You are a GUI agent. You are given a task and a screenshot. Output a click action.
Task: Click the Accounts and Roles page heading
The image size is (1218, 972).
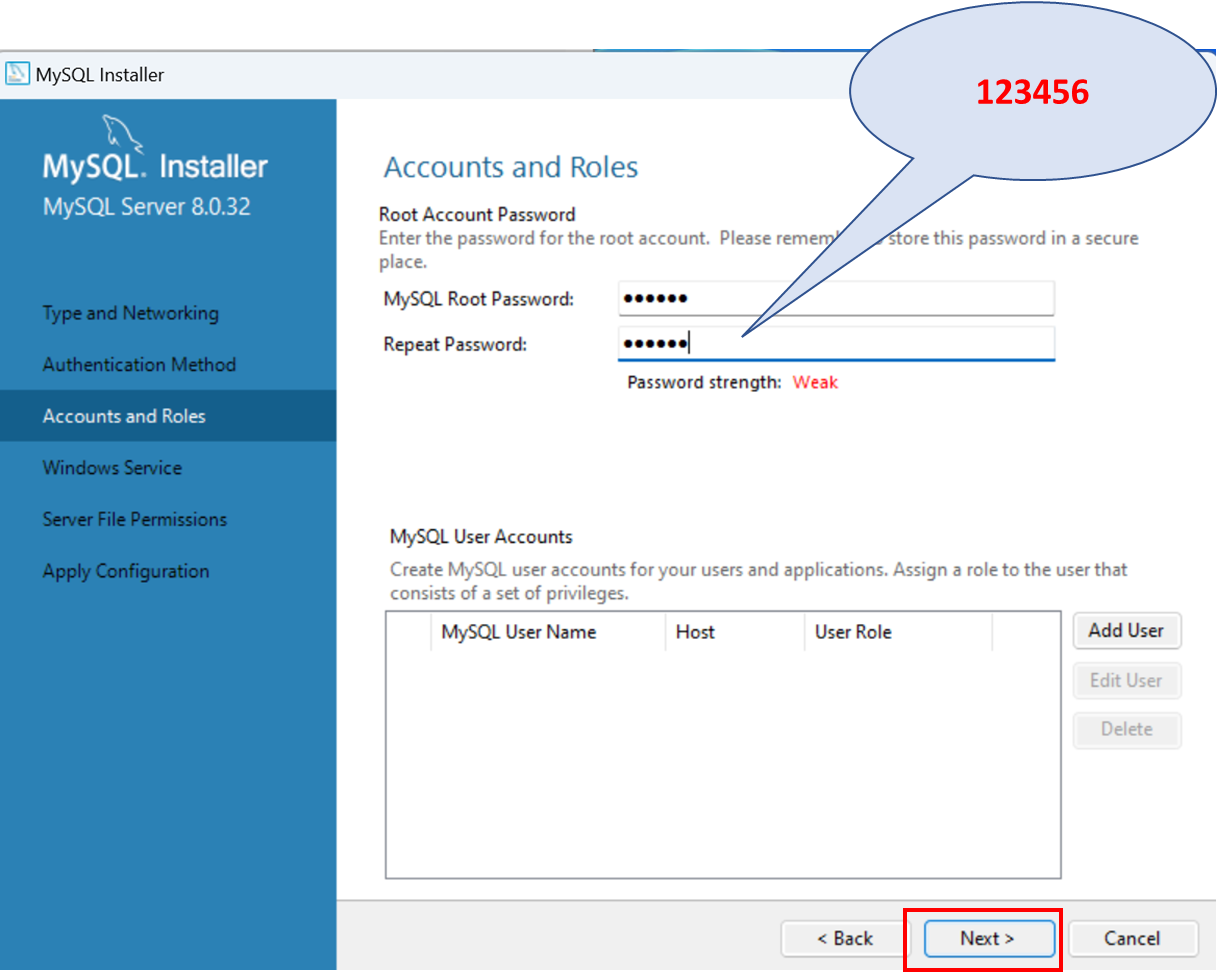511,167
